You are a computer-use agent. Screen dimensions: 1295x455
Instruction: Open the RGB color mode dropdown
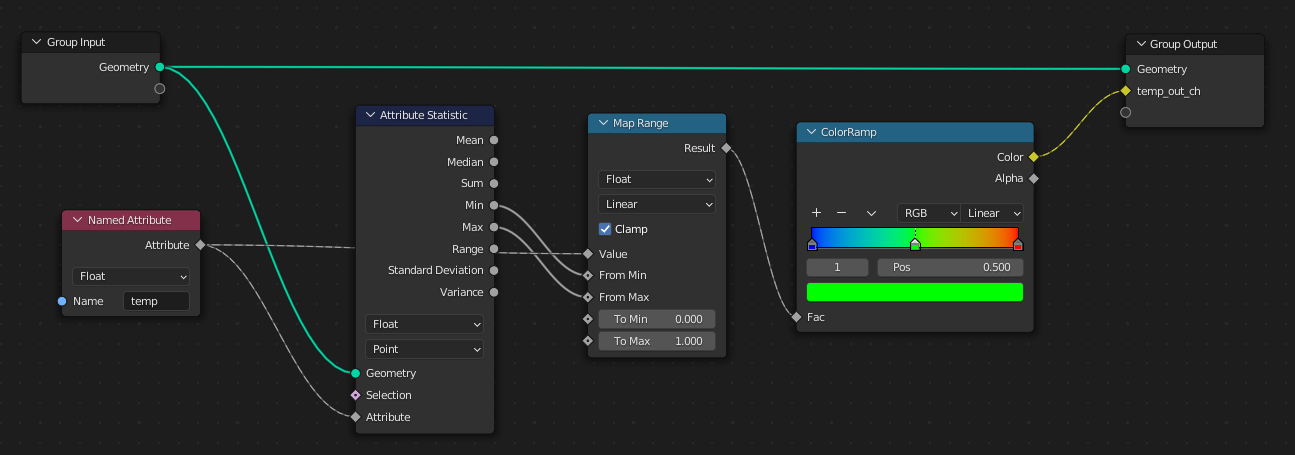coord(926,213)
